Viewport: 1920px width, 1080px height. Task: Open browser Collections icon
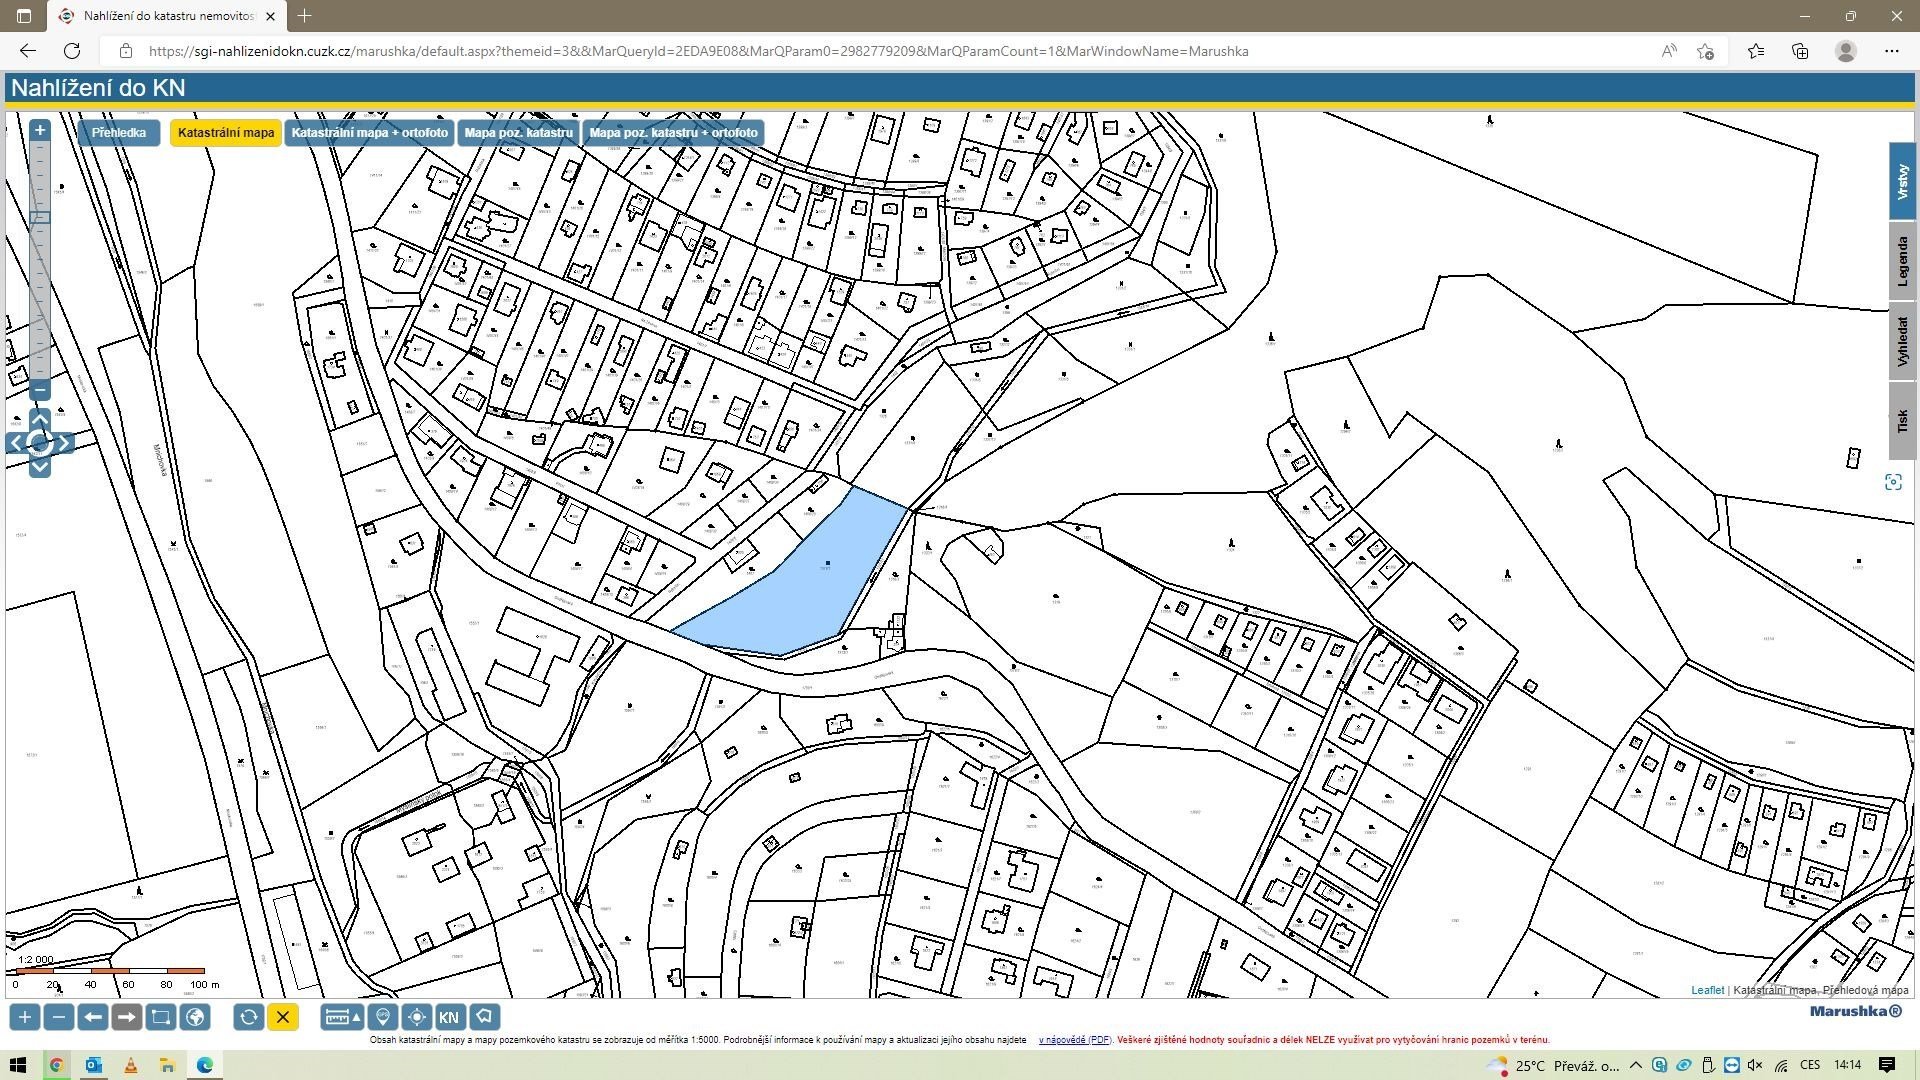(1800, 51)
